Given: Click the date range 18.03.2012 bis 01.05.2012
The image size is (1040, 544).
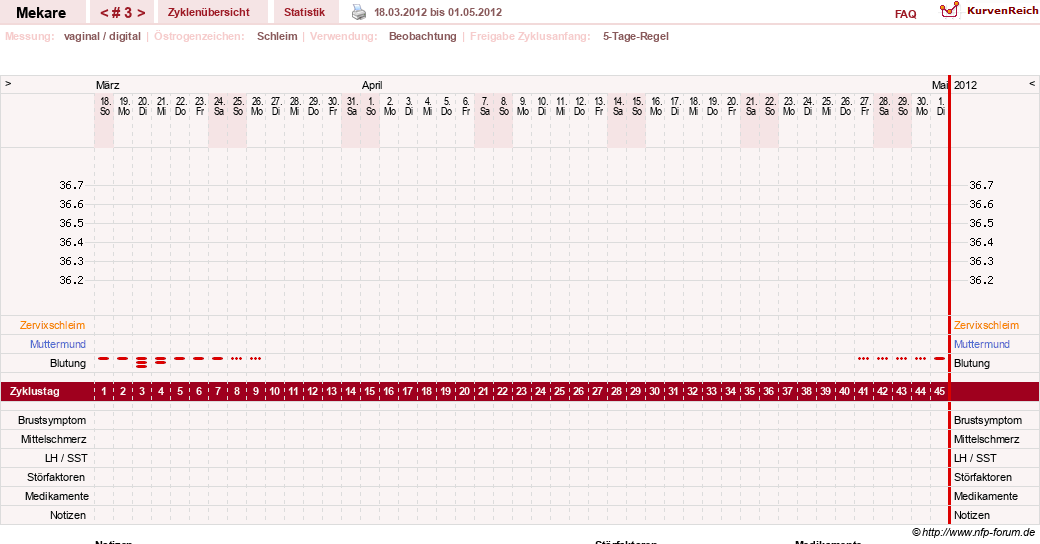Looking at the screenshot, I should click(438, 12).
